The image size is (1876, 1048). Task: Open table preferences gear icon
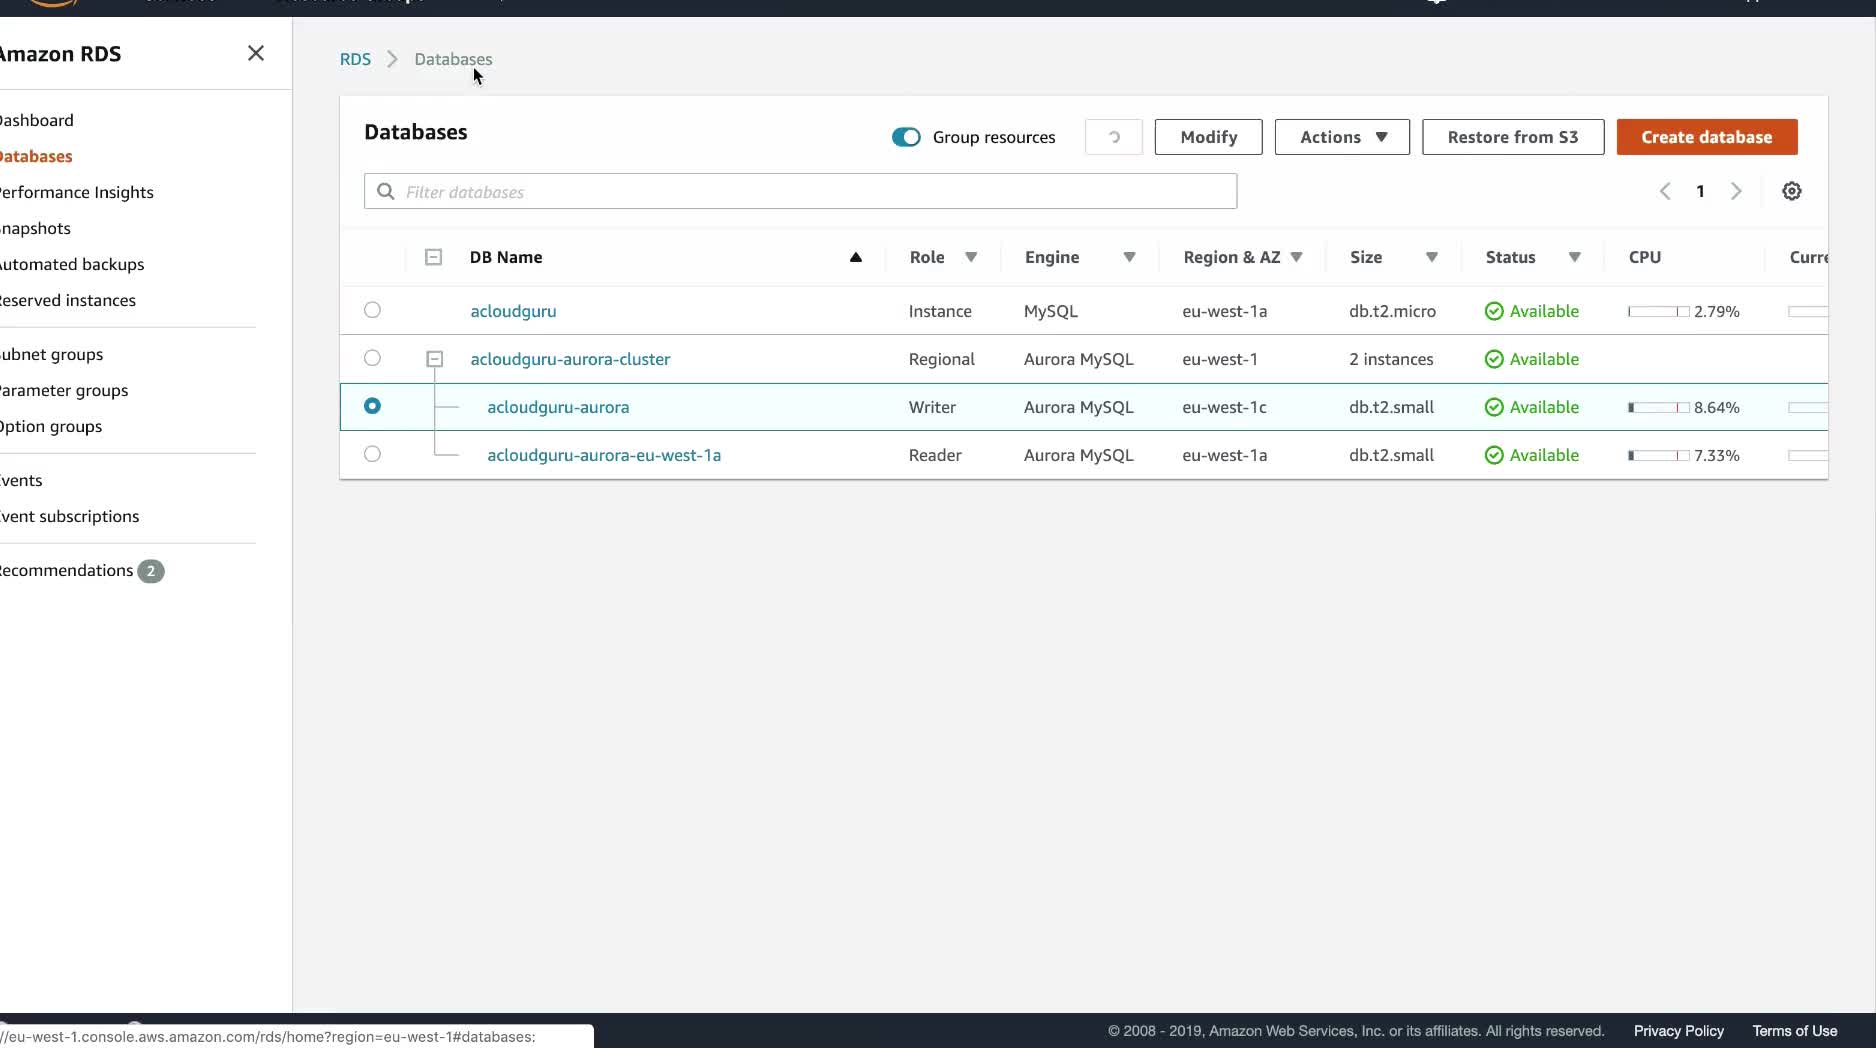click(x=1791, y=191)
